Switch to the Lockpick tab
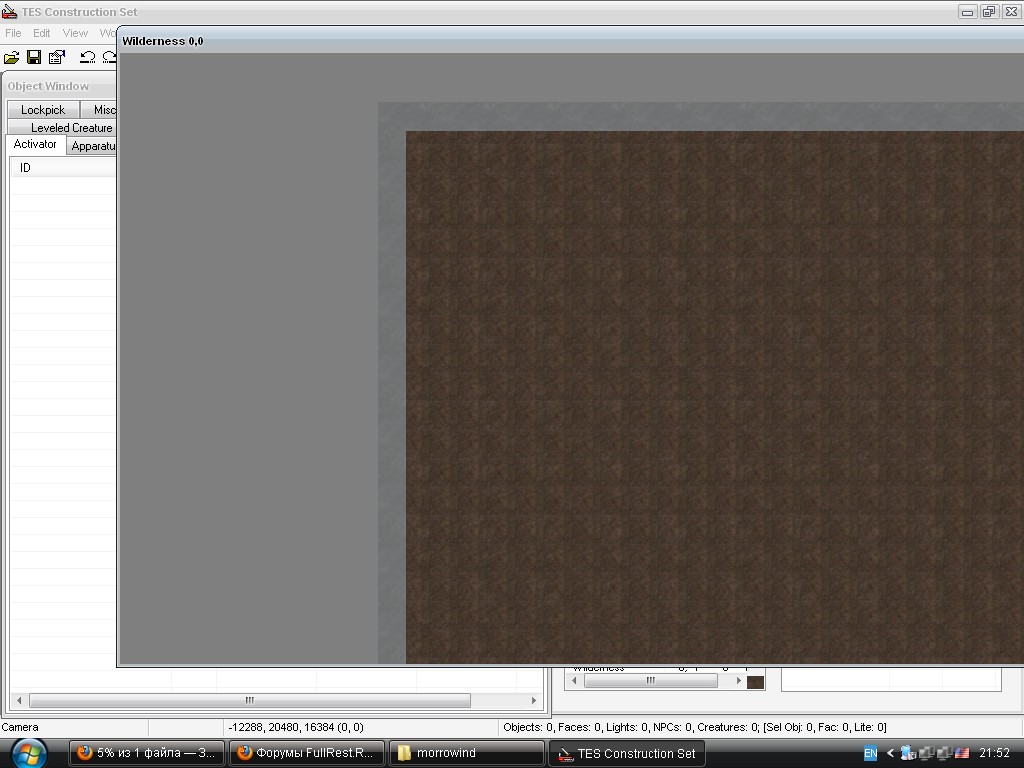The width and height of the screenshot is (1024, 768). [x=43, y=110]
